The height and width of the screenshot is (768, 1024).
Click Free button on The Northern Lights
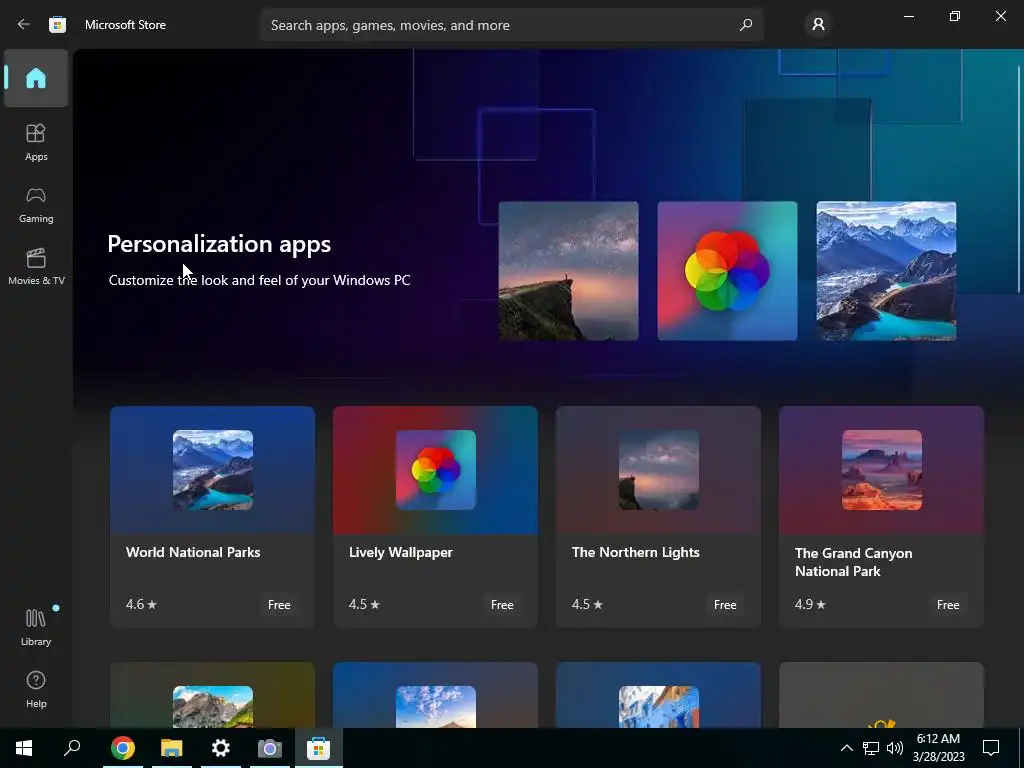725,605
